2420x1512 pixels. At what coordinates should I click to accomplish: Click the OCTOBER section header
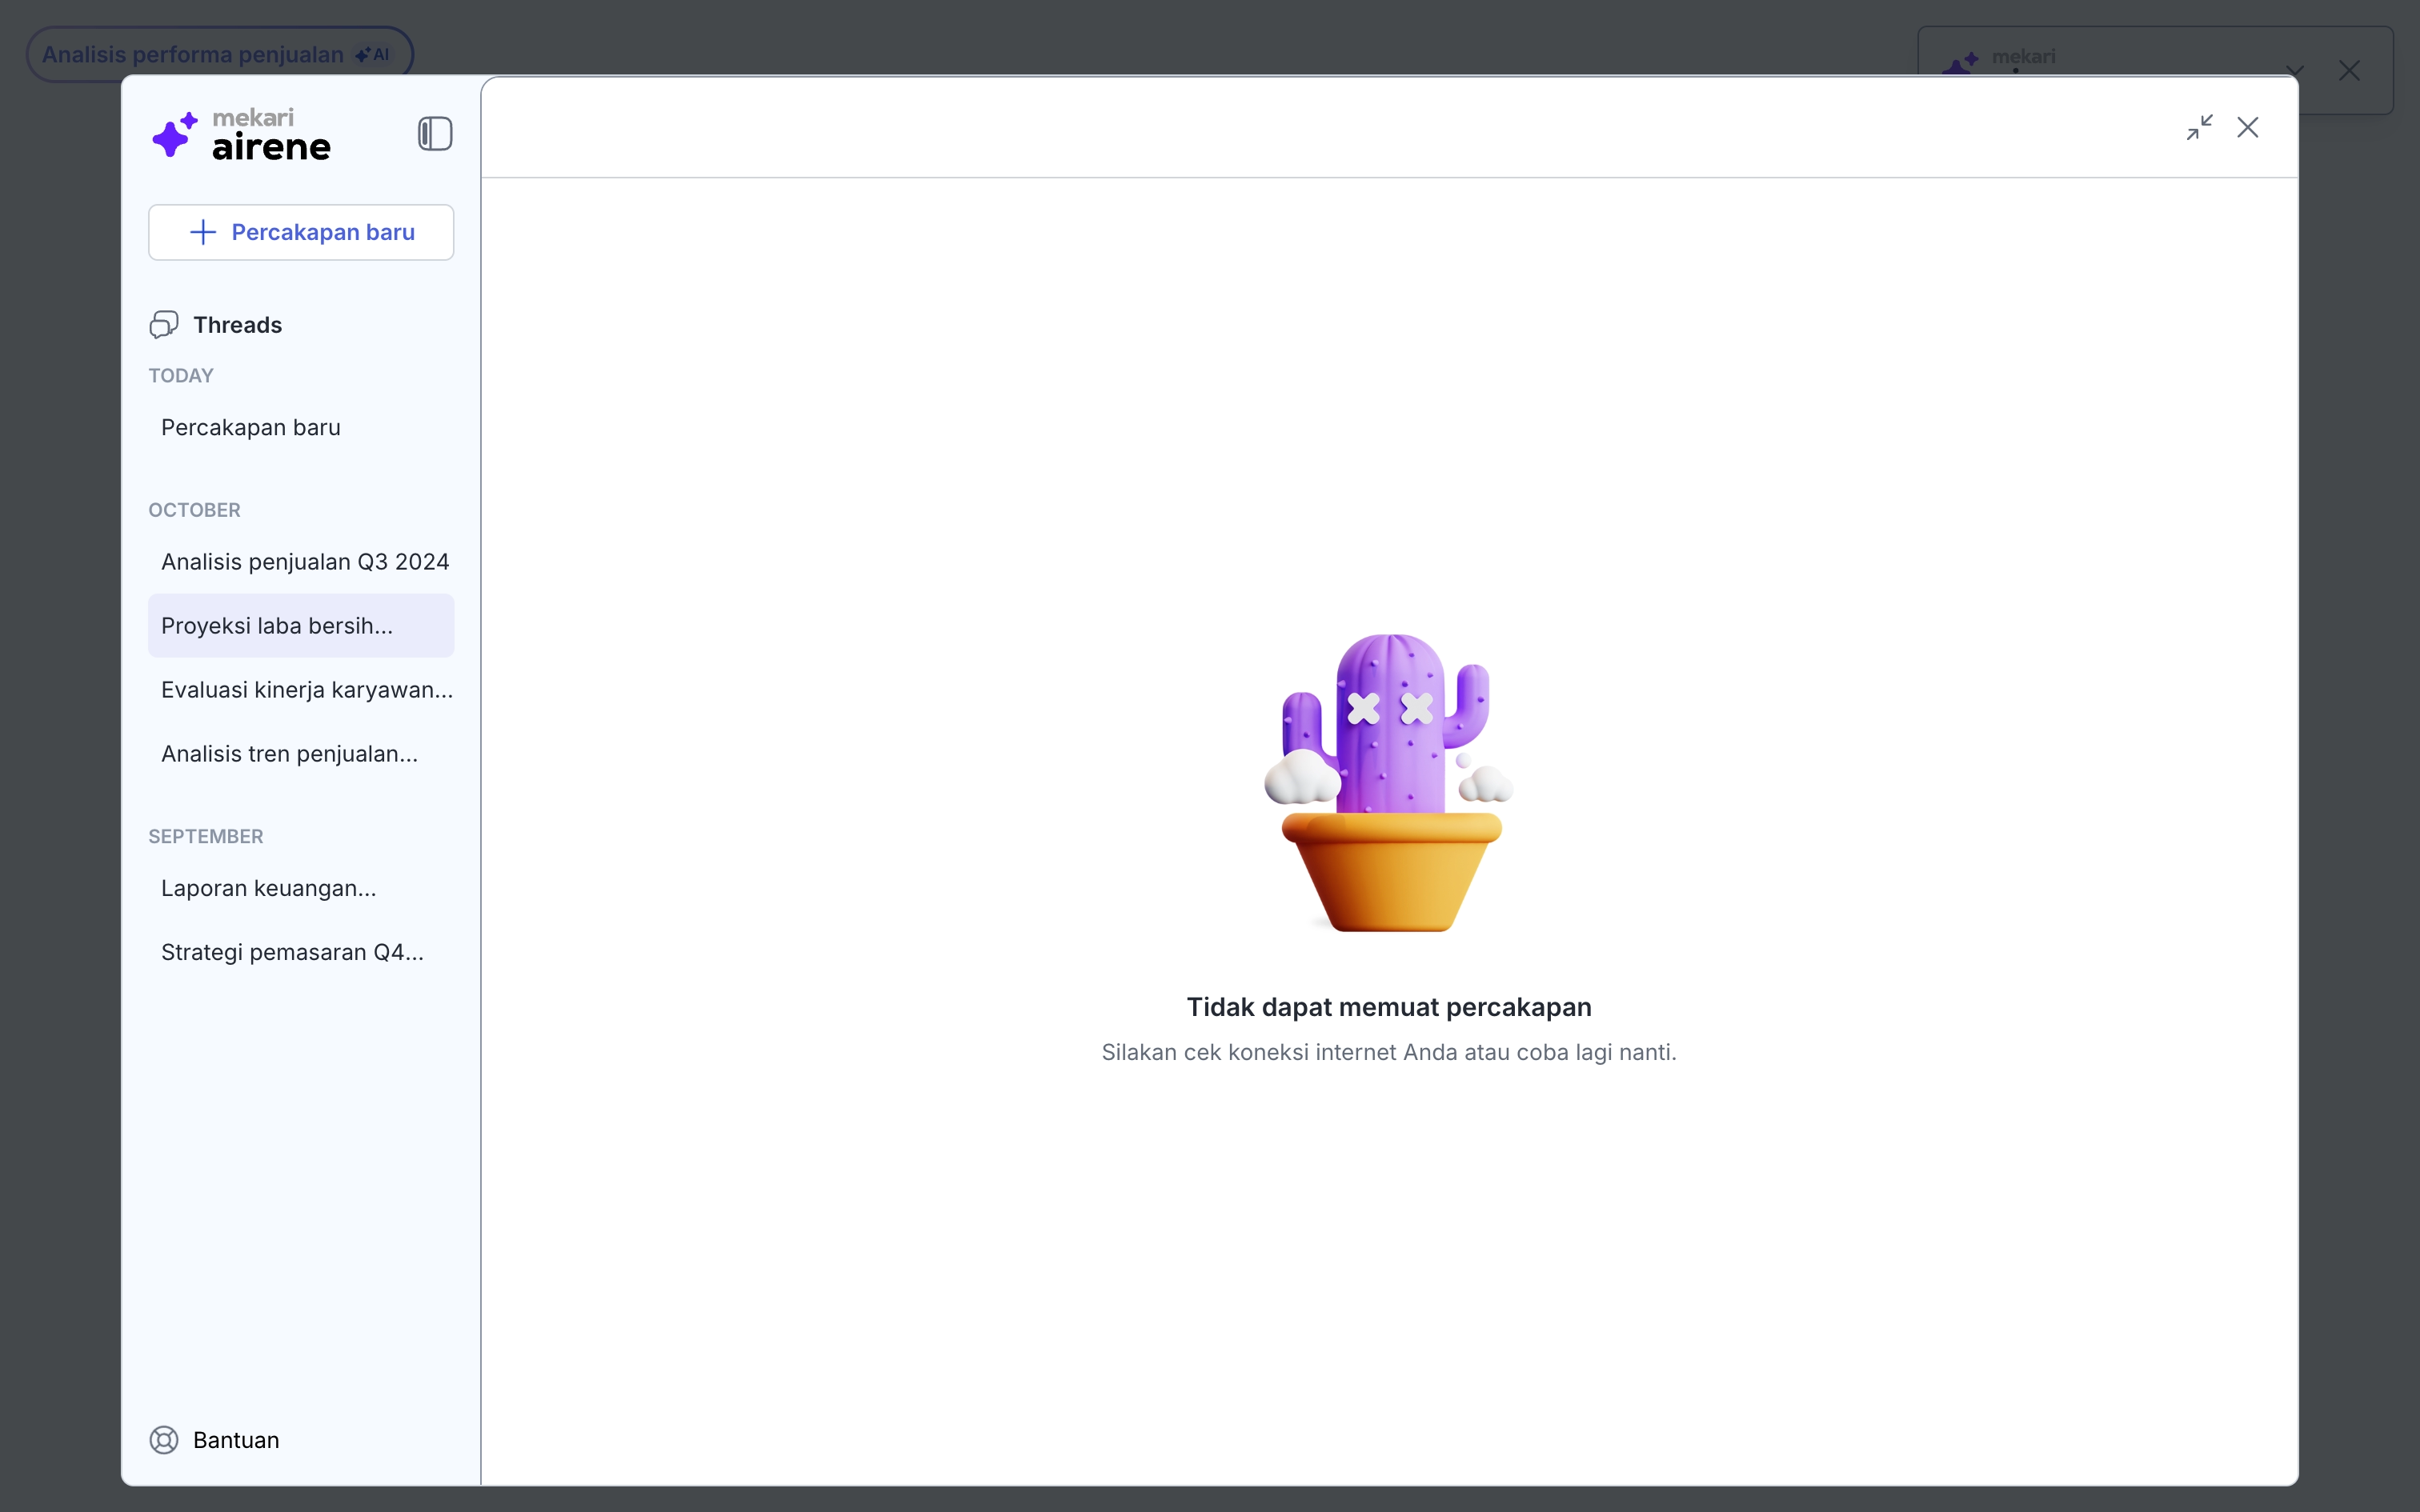click(x=195, y=510)
